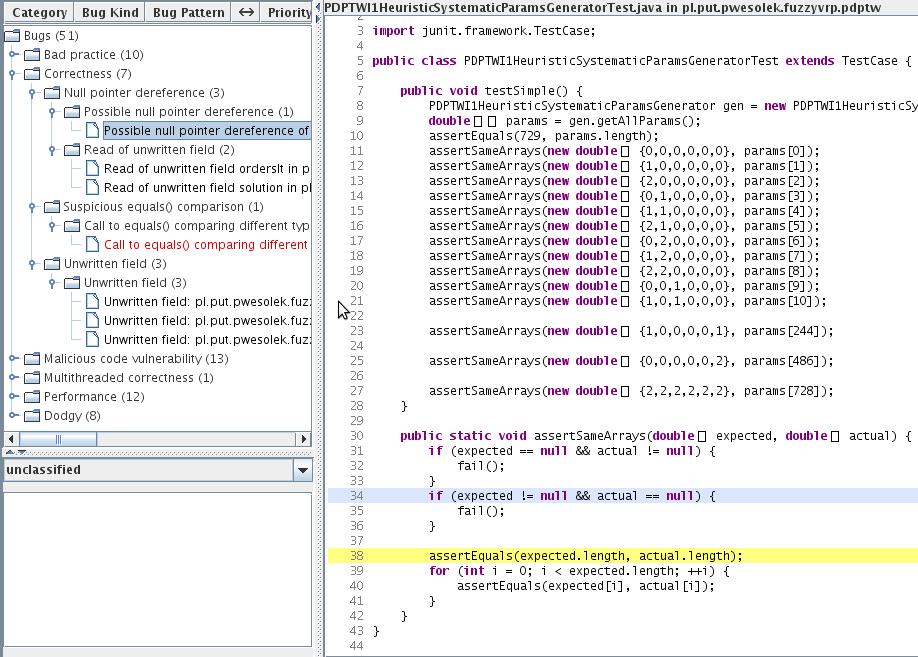Viewport: 918px width, 657px height.
Task: Click Null pointer dereference (3) folder icon
Action: [52, 93]
